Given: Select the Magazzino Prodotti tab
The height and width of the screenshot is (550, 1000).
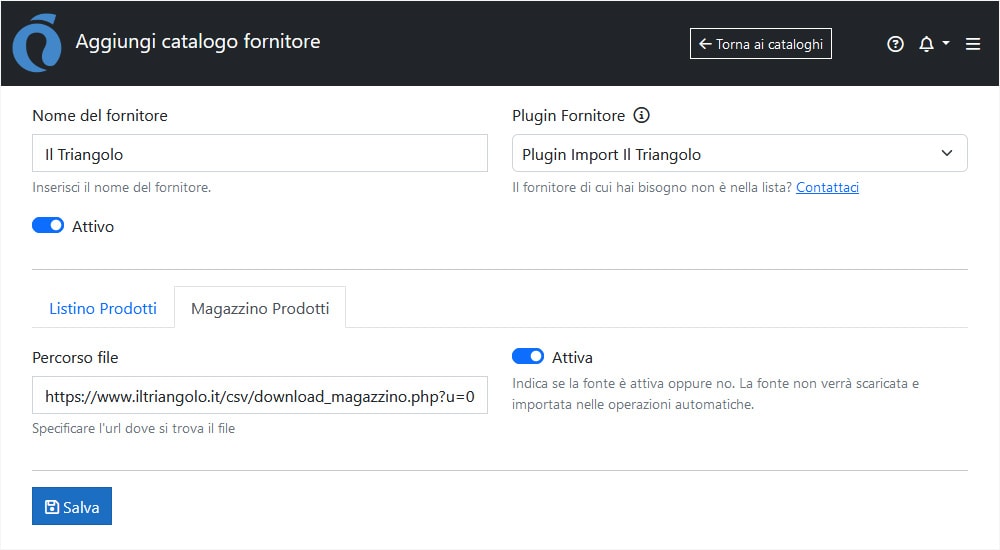Looking at the screenshot, I should pos(260,309).
